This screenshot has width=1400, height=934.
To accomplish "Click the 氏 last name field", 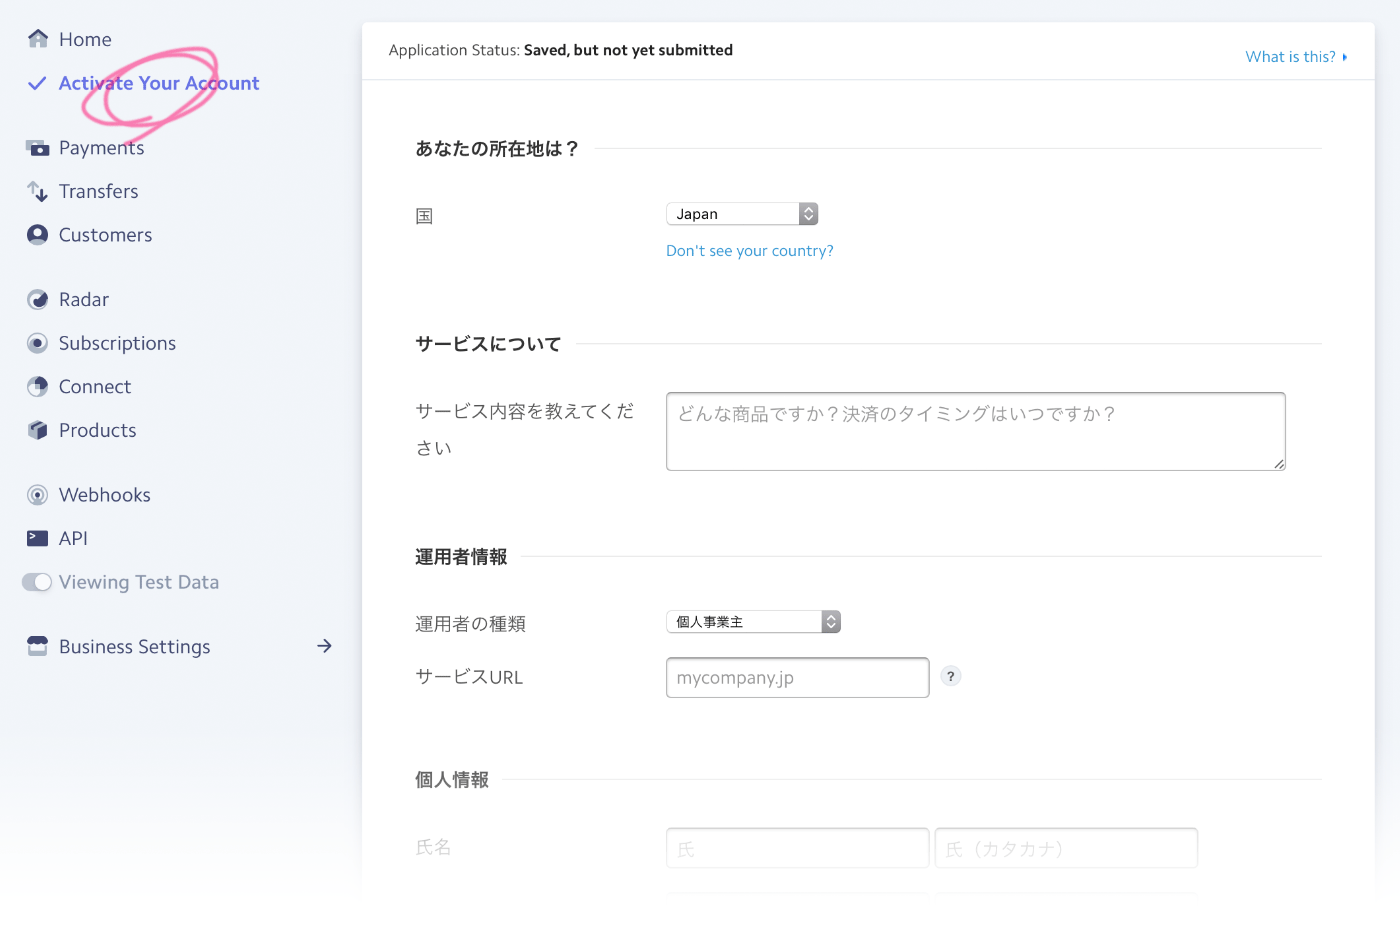I will [798, 848].
